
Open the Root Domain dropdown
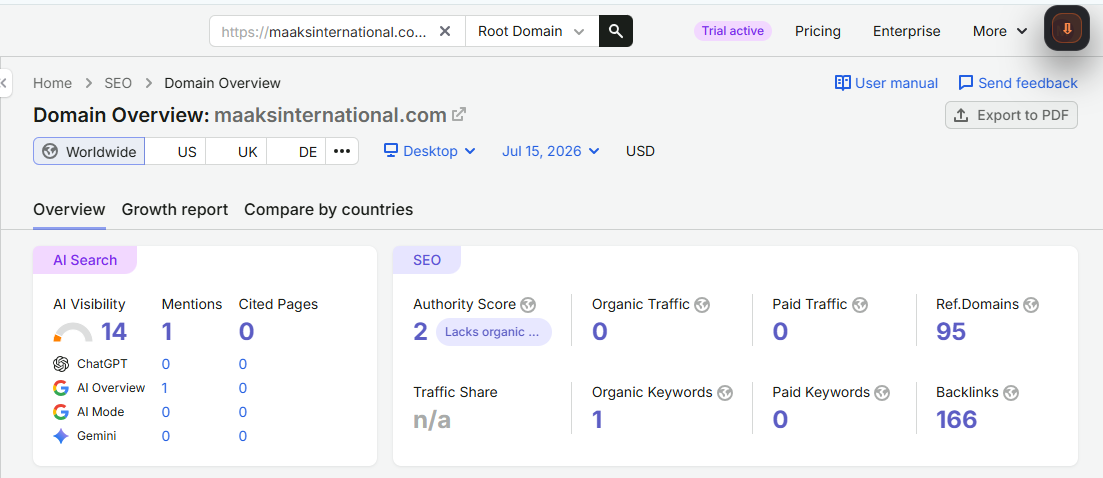pyautogui.click(x=531, y=31)
